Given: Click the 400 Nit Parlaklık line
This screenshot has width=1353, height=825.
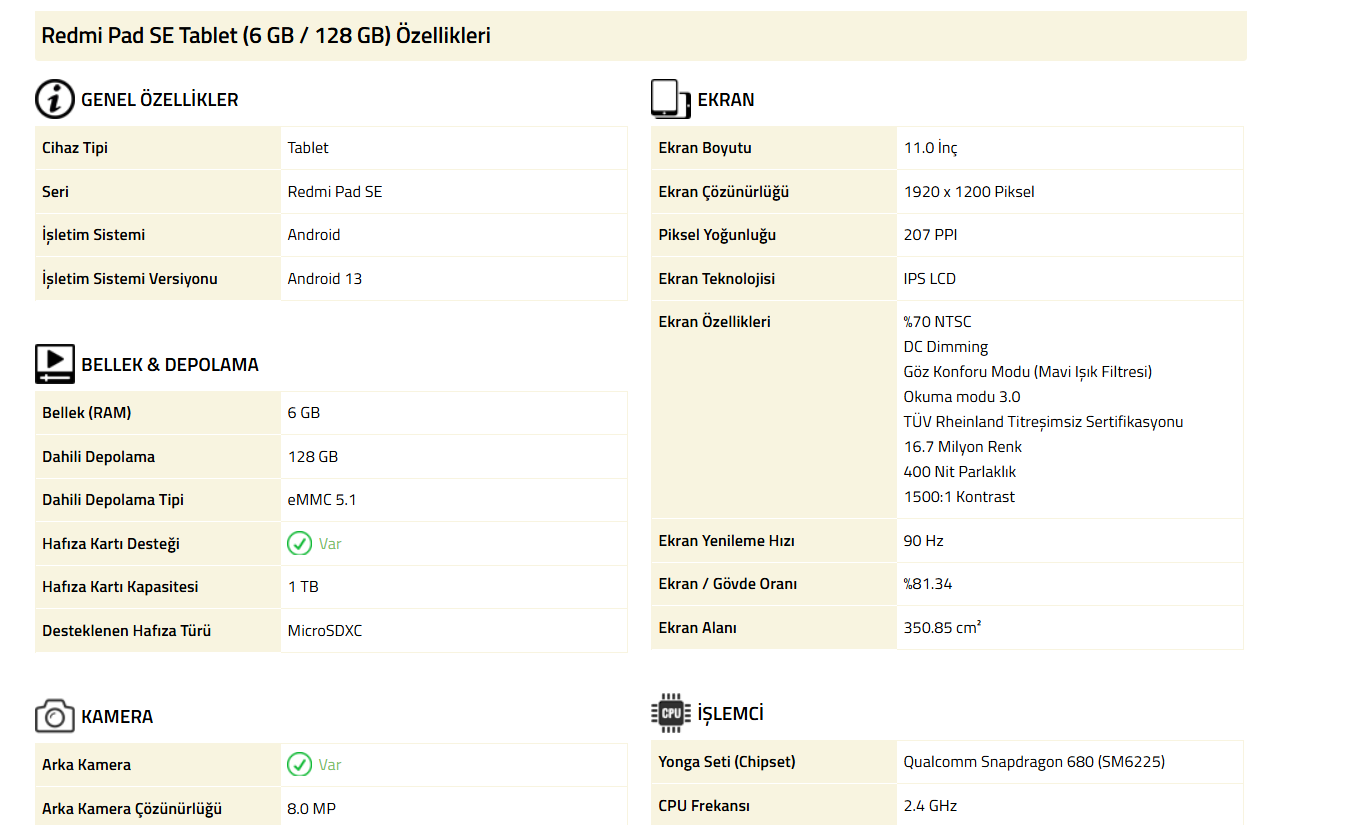Looking at the screenshot, I should (960, 472).
